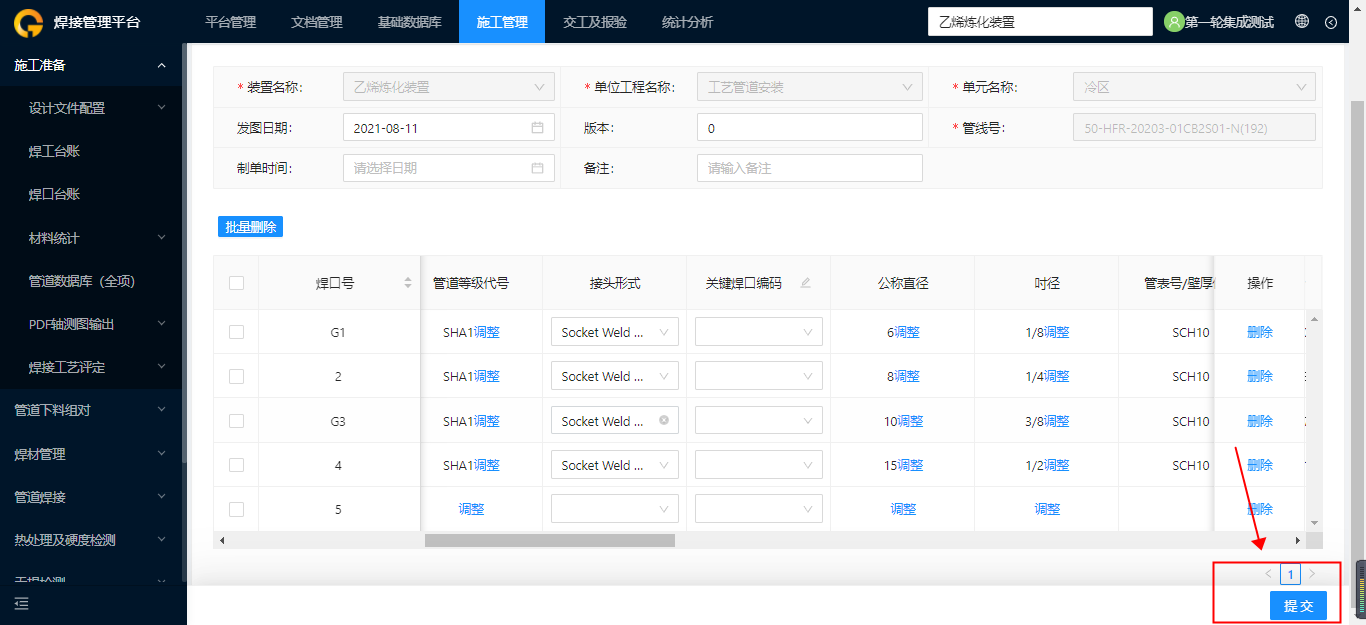Open the calendar icon for 发图日期
1366x625 pixels.
point(537,128)
